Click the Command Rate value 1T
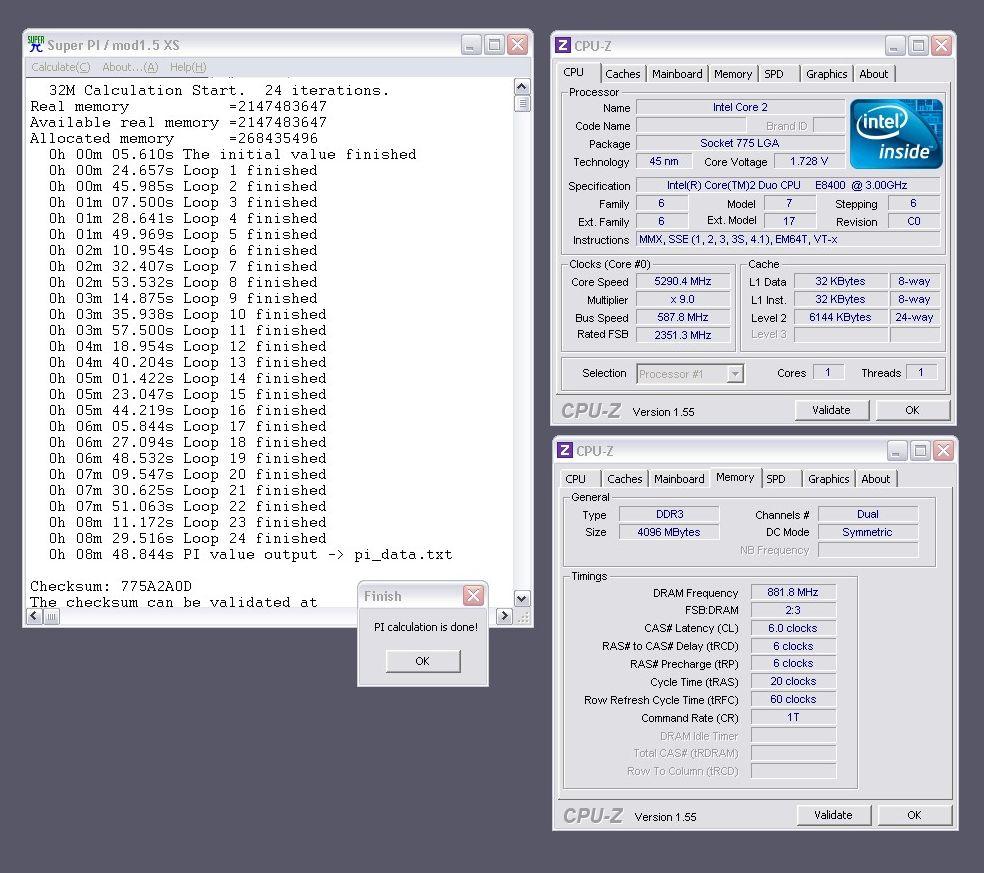This screenshot has width=984, height=873. tap(793, 717)
